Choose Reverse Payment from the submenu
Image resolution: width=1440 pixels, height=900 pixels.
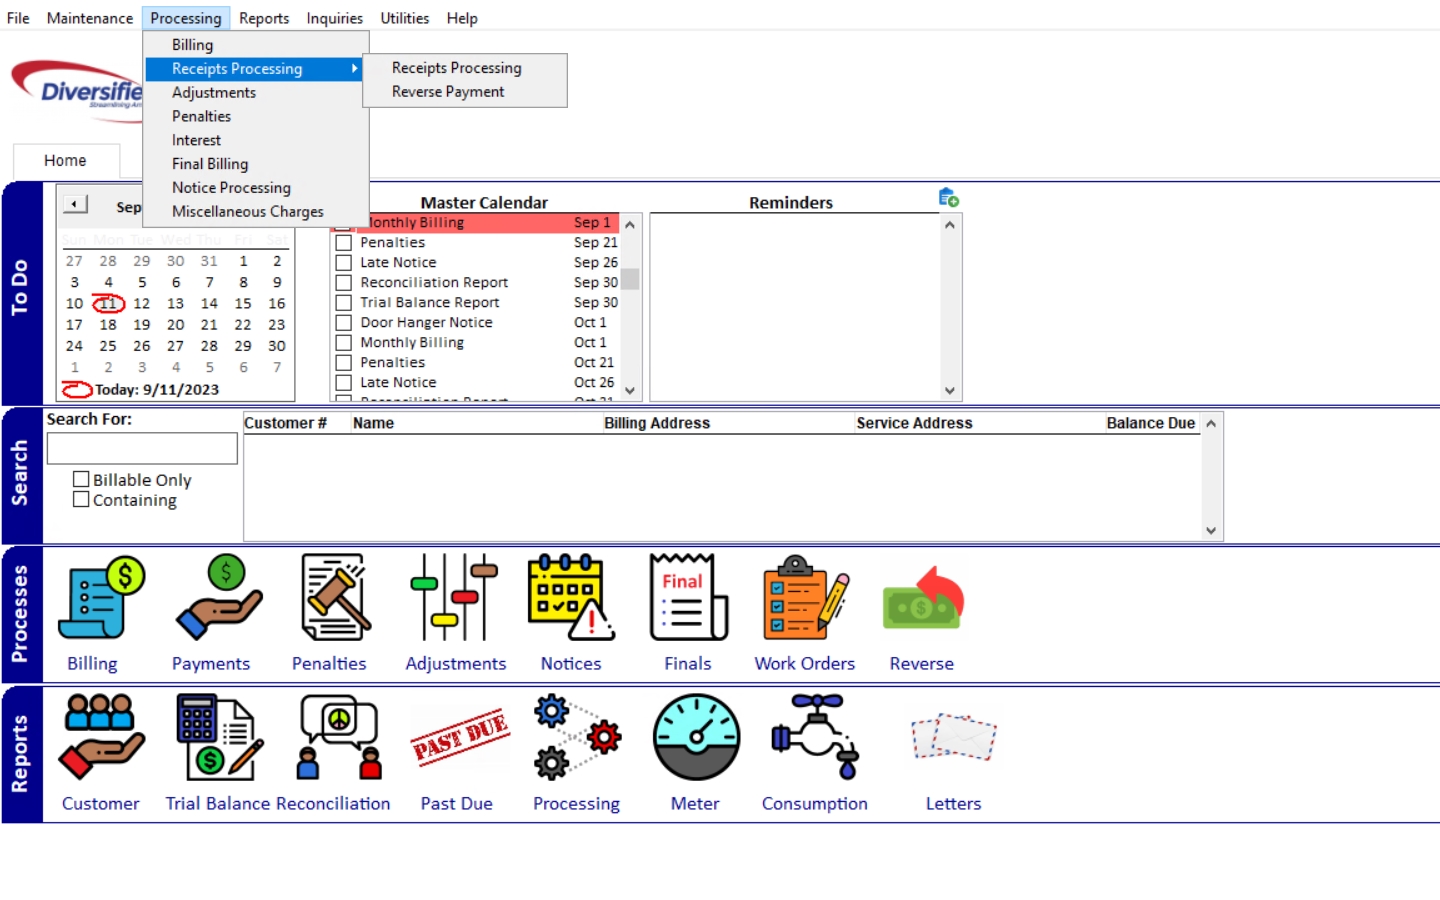[448, 92]
